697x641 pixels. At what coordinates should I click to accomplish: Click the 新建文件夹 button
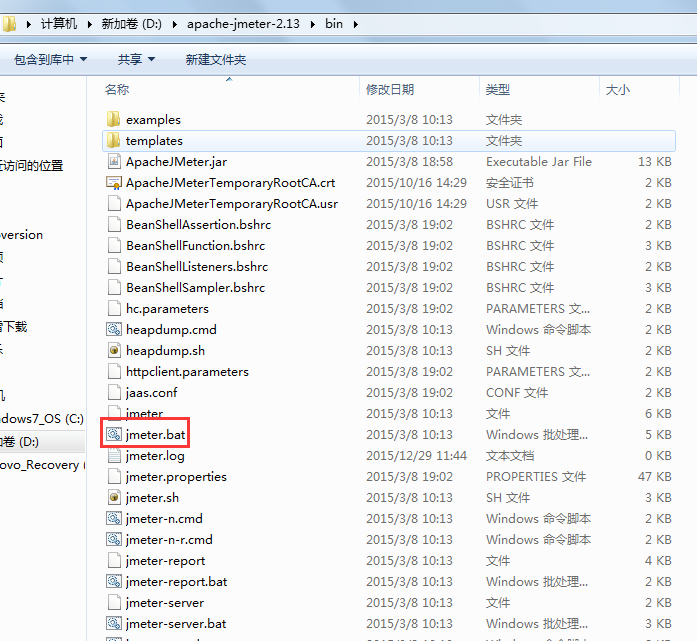click(215, 60)
